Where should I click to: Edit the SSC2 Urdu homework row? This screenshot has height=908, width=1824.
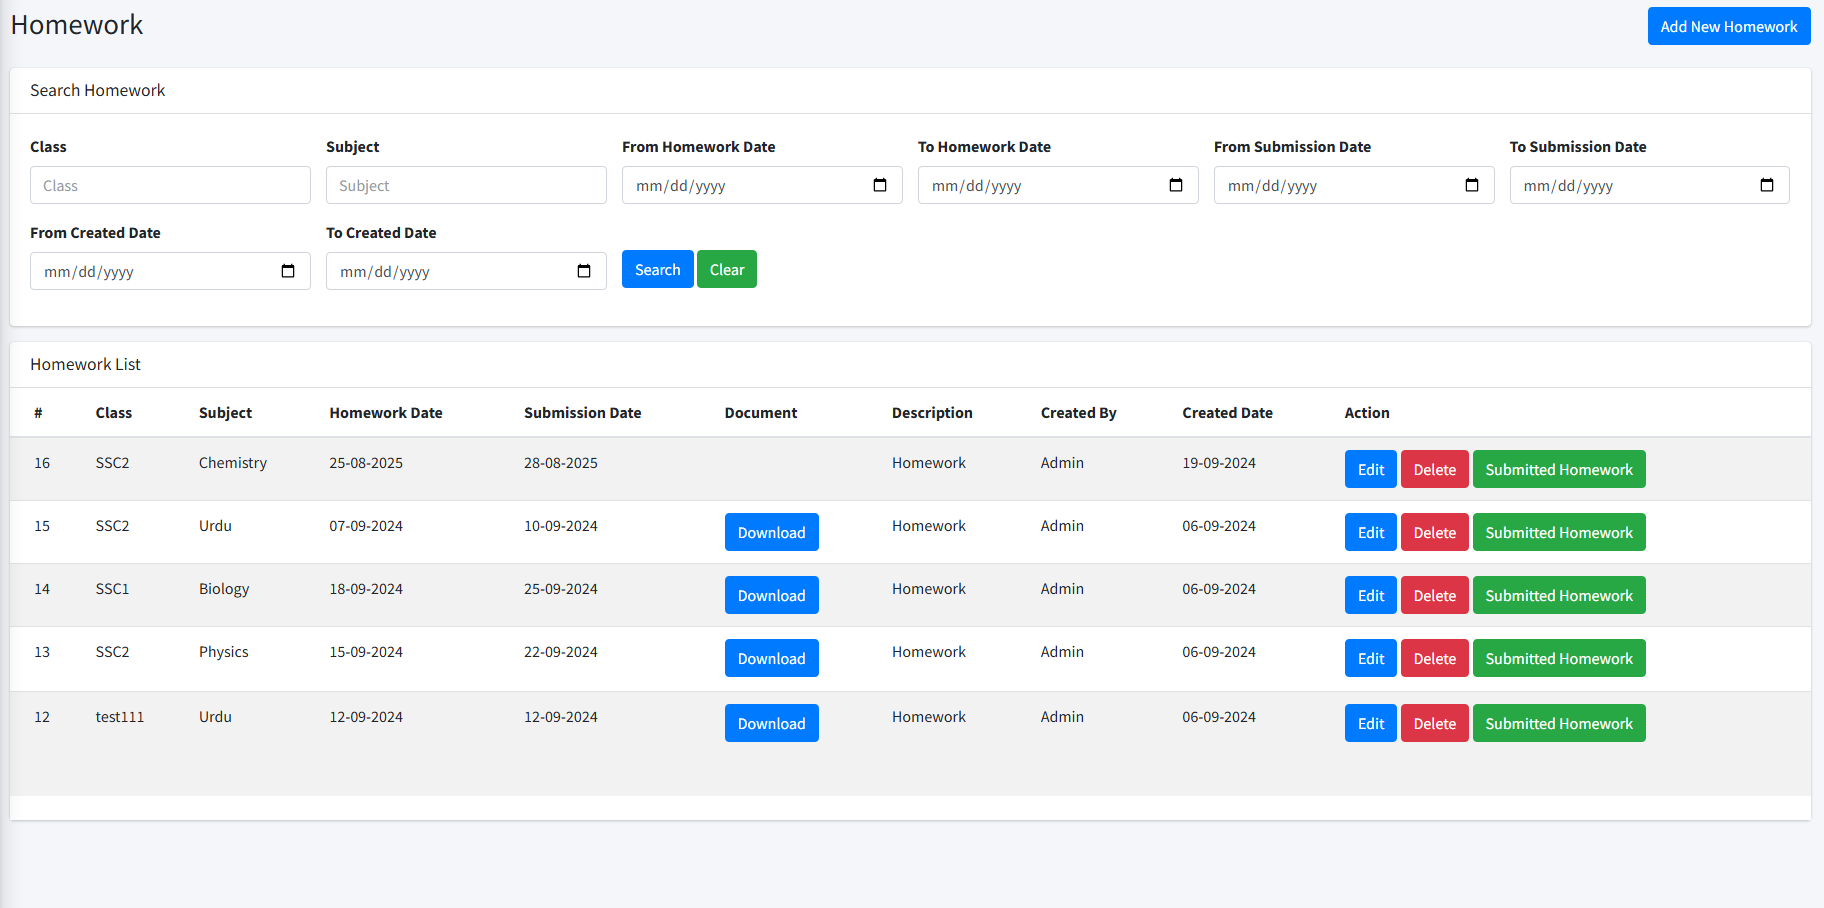(1370, 533)
